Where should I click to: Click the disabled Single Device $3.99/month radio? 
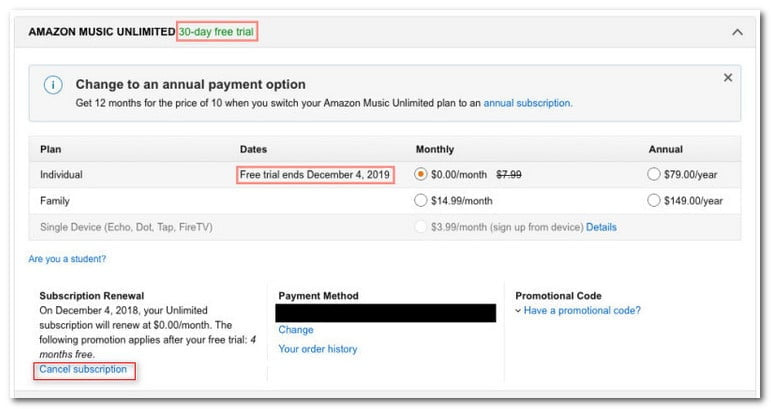pos(420,227)
